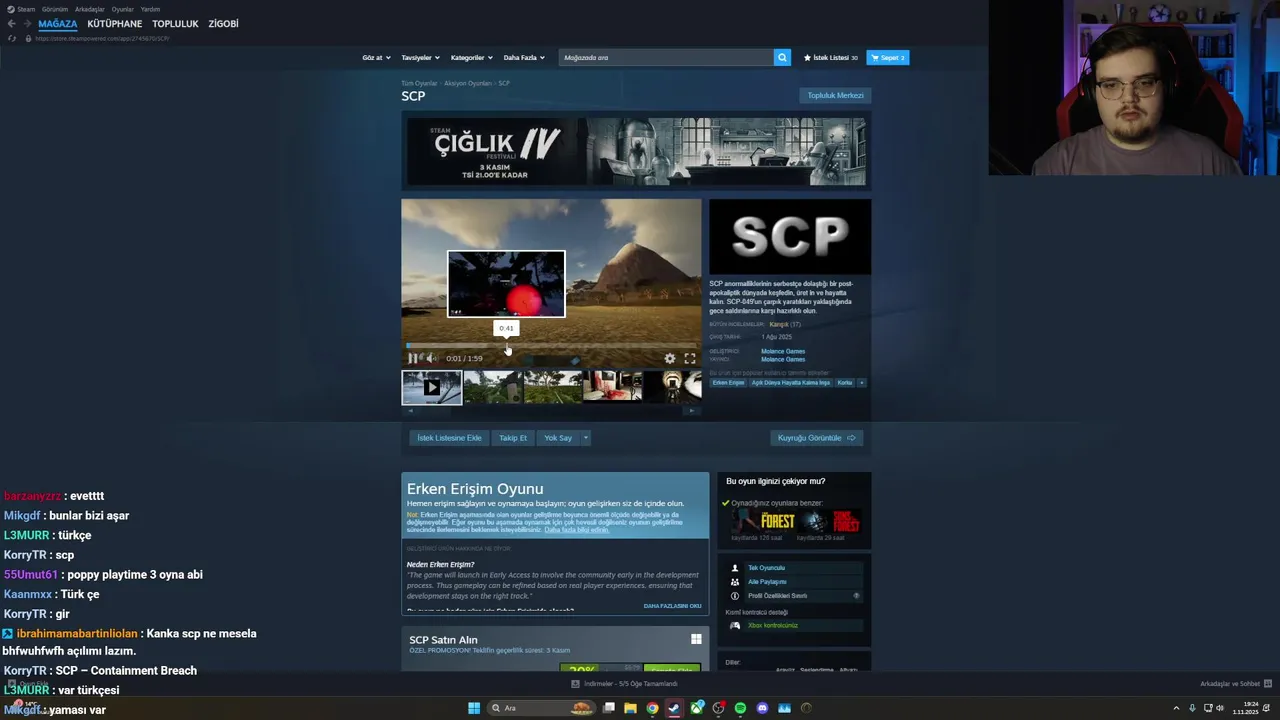Viewport: 1280px width, 720px height.
Task: Open the Windows Start menu
Action: pyautogui.click(x=474, y=708)
